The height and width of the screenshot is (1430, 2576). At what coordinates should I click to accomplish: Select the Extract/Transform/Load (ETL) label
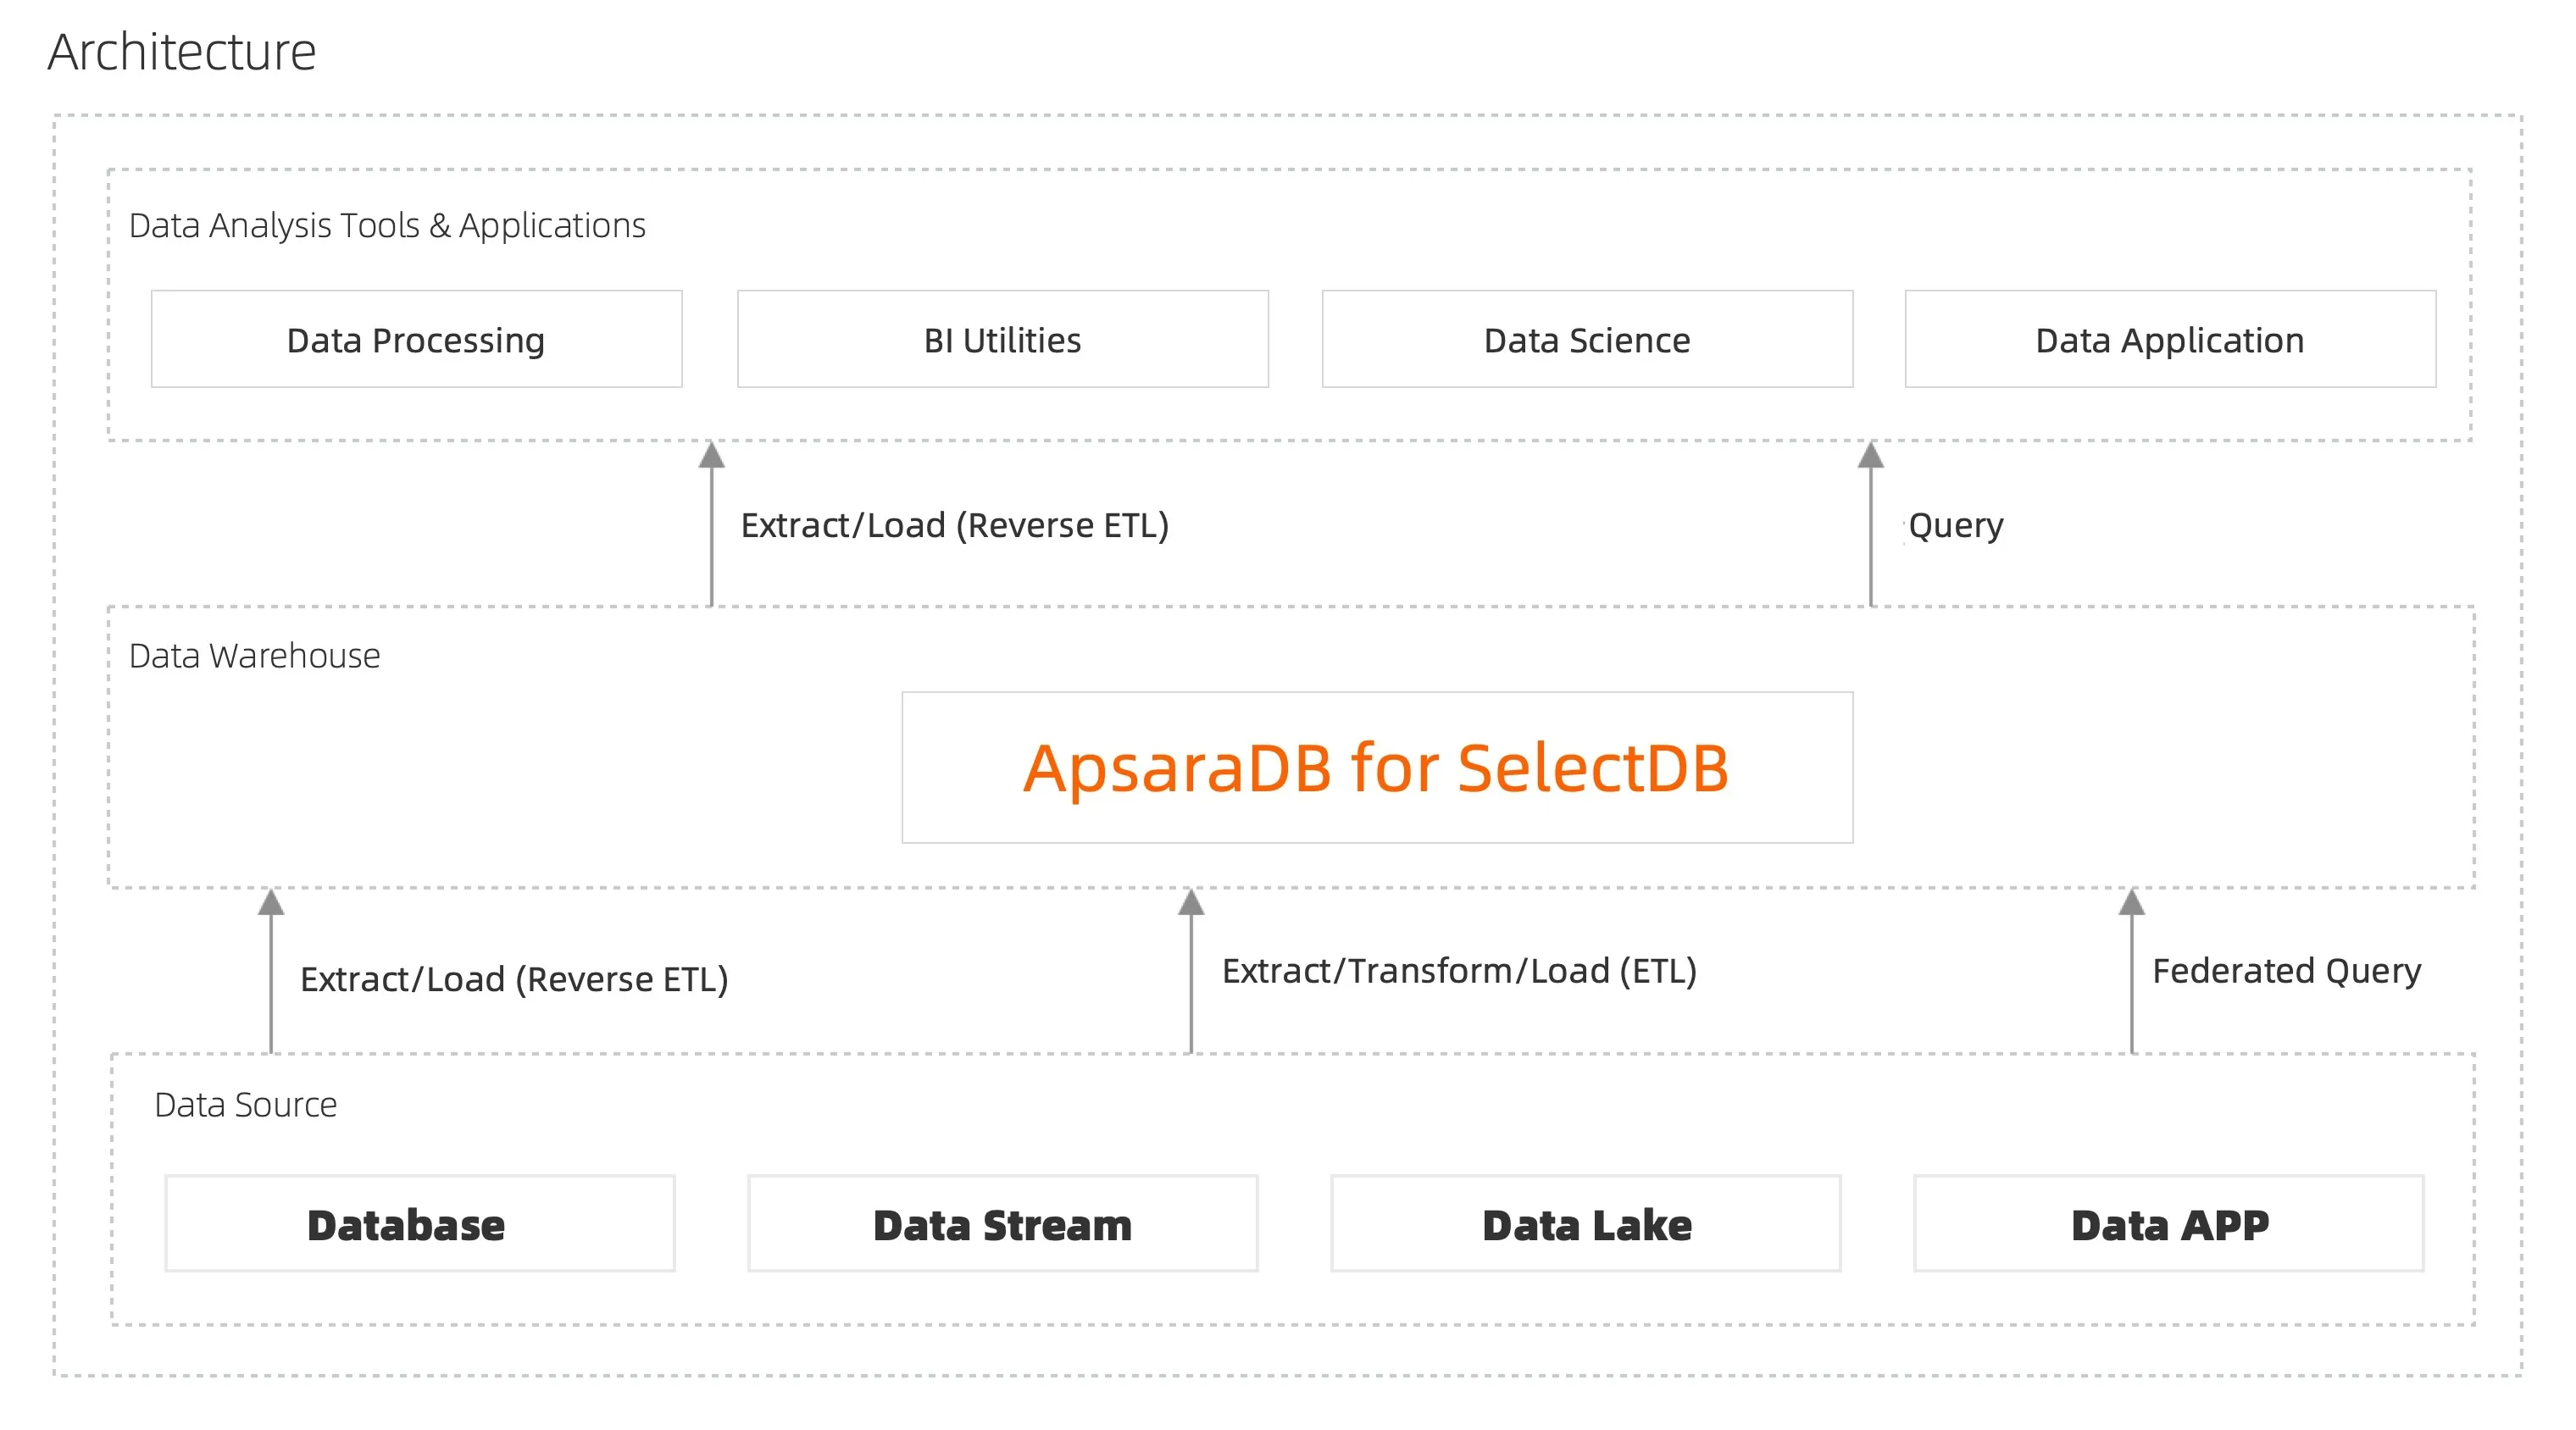1459,971
